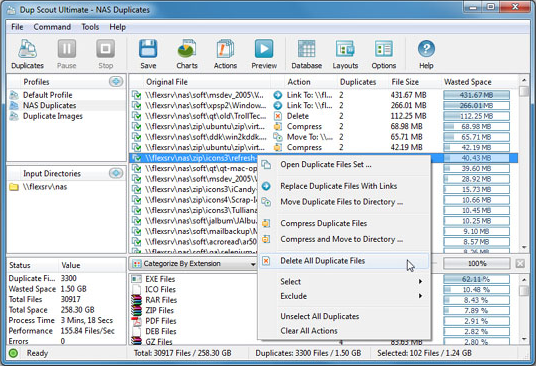Image resolution: width=536 pixels, height=366 pixels.
Task: Click the 100% filter level button
Action: coord(477,263)
